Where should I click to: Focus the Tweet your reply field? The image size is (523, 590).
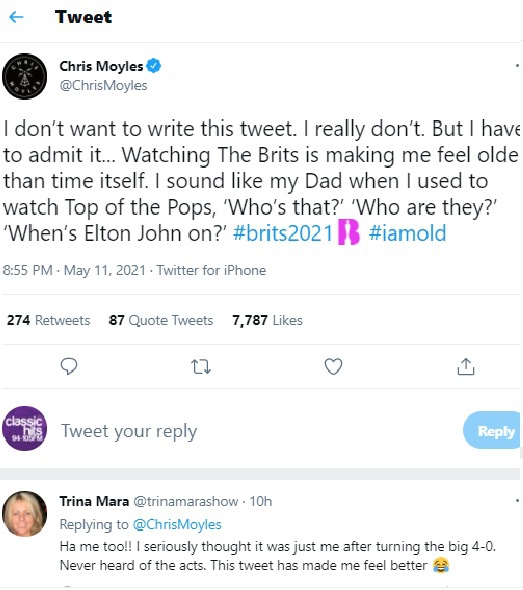pos(260,431)
